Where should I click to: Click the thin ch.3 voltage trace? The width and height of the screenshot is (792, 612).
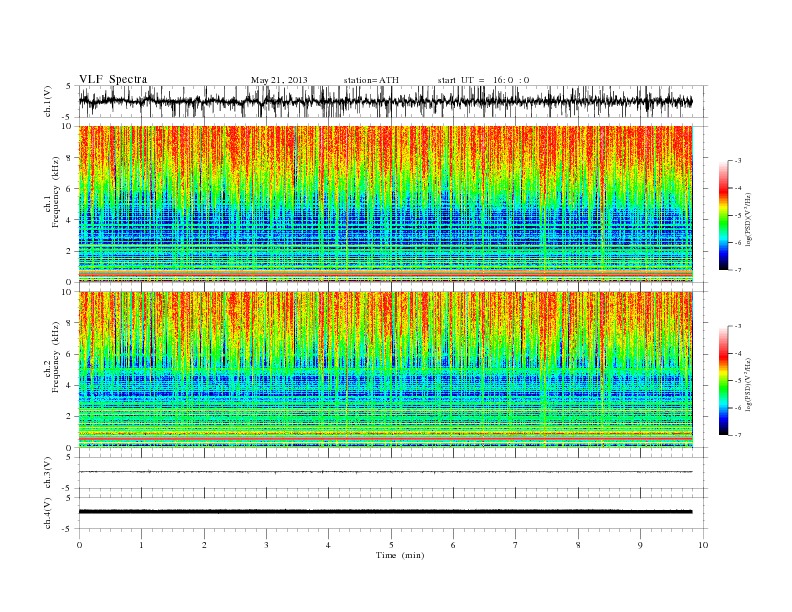point(385,472)
